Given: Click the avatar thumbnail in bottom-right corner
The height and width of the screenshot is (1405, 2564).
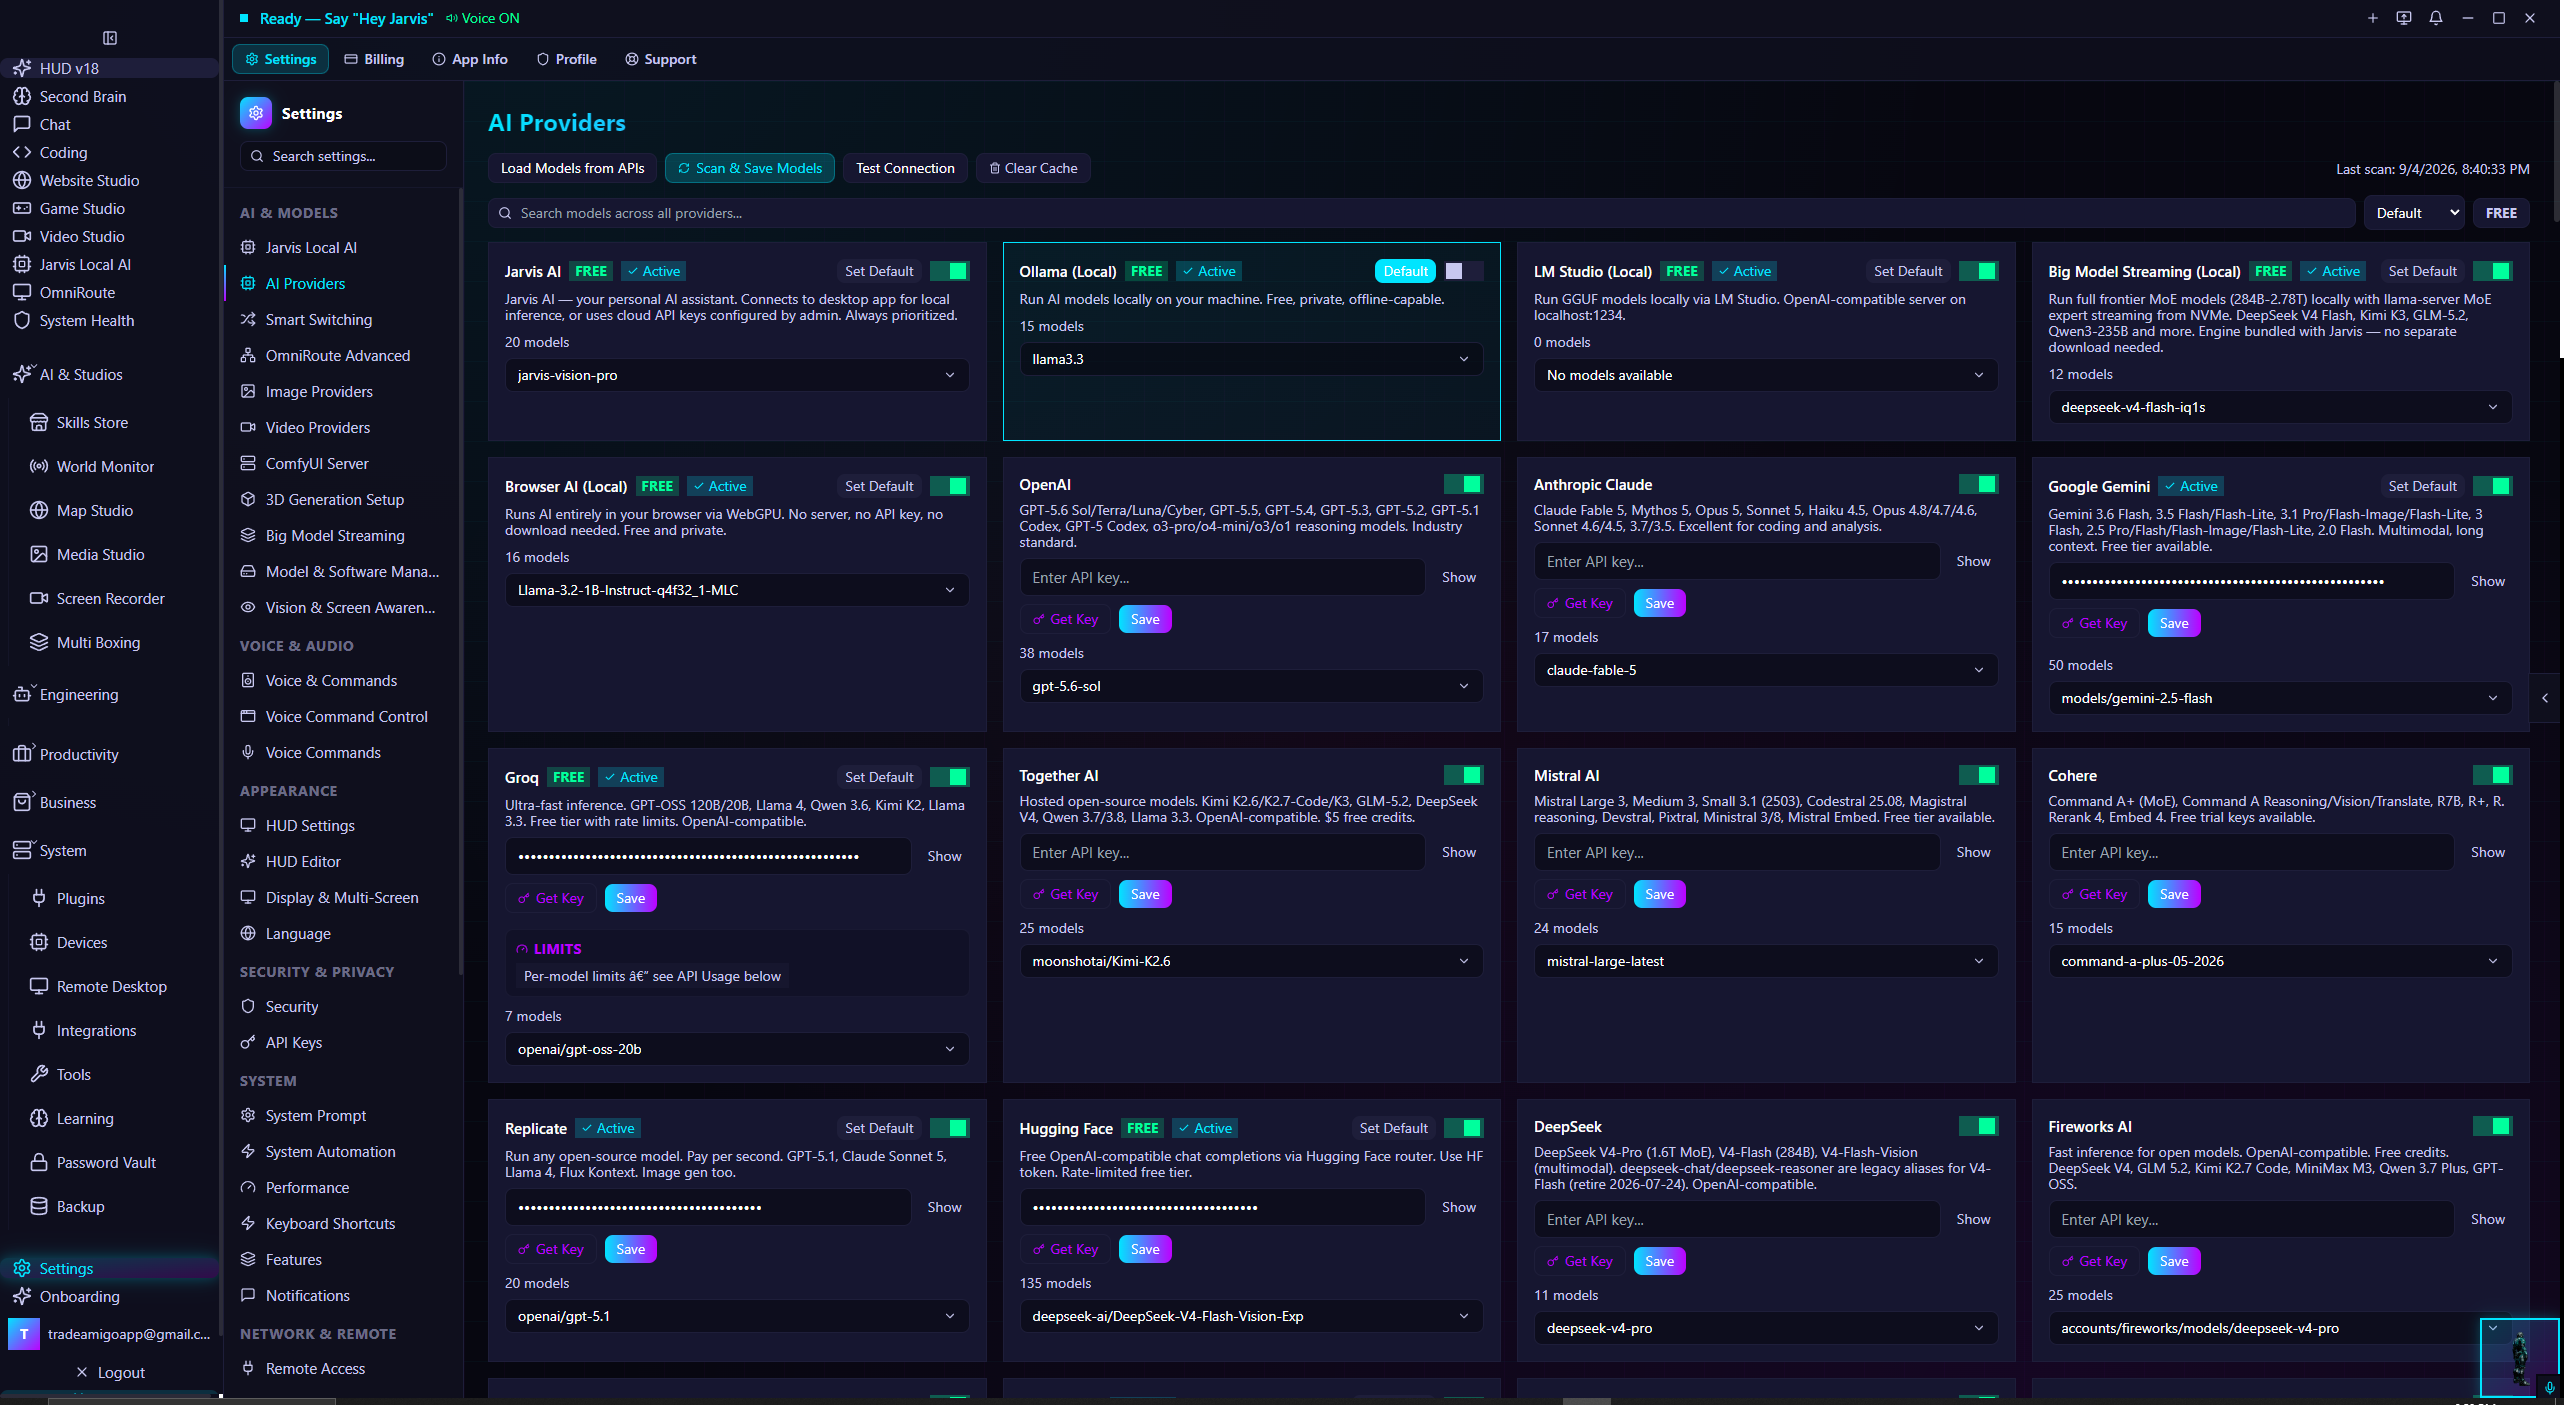Looking at the screenshot, I should point(2519,1357).
